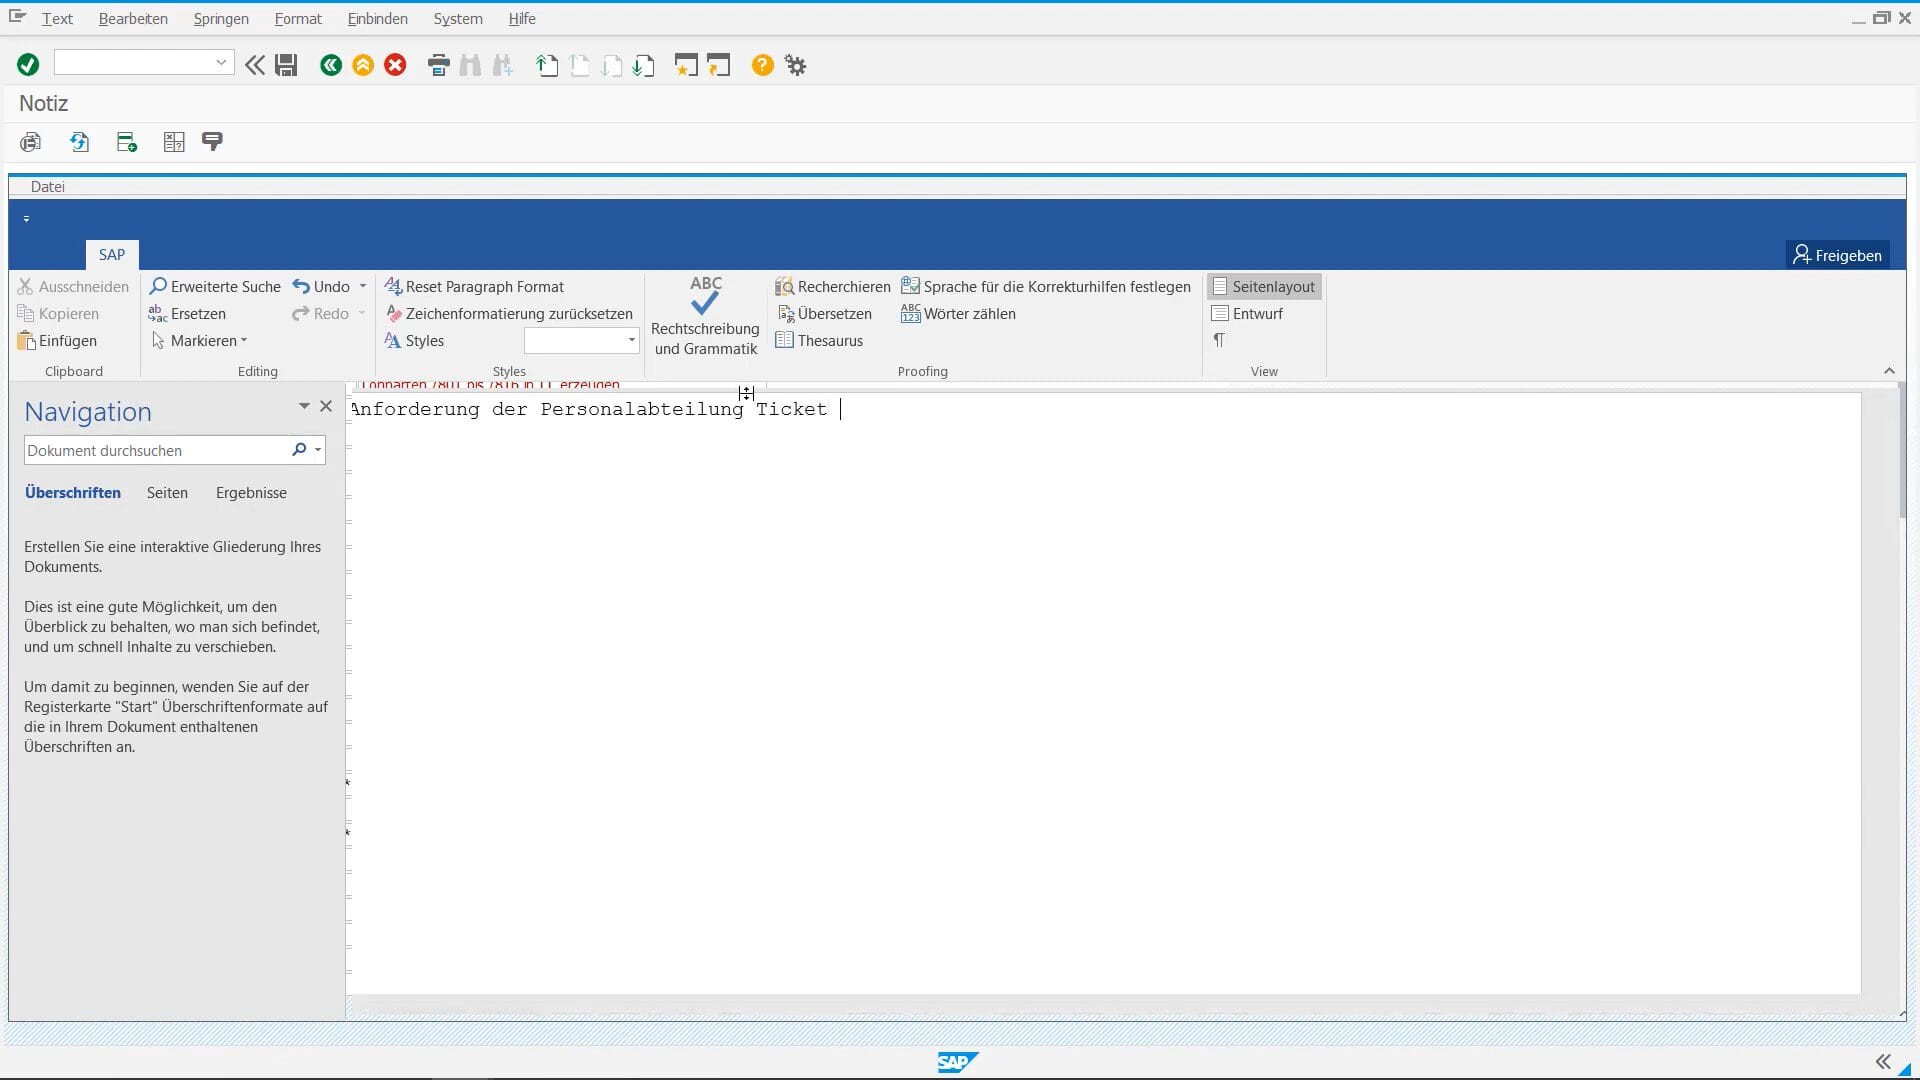Click the document refresh icon under Notiz
Image resolution: width=1920 pixels, height=1080 pixels.
pos(80,142)
